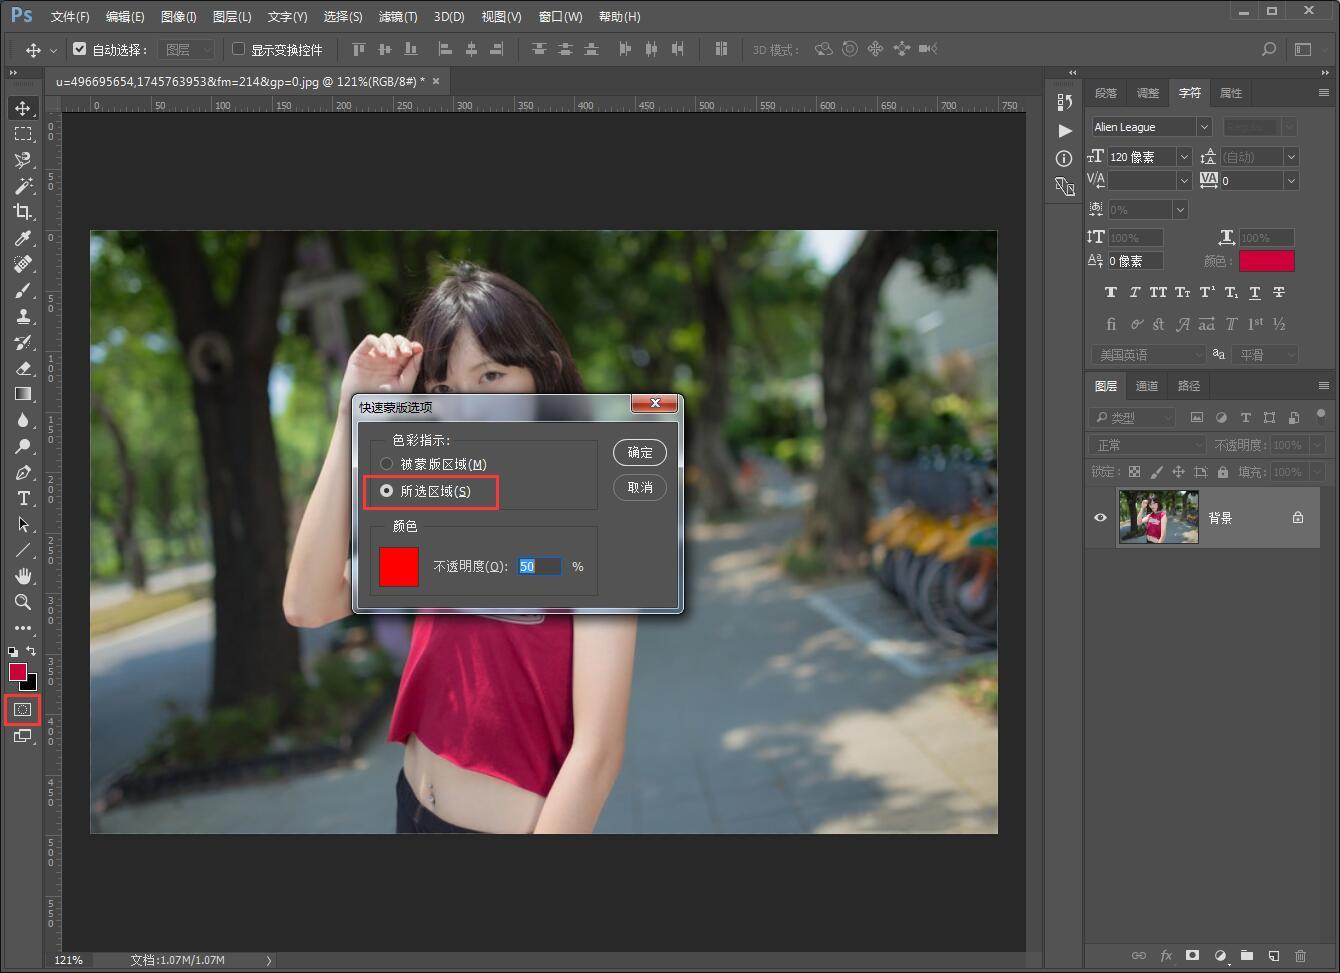Click the red mask color swatch
The height and width of the screenshot is (973, 1340).
pyautogui.click(x=399, y=567)
